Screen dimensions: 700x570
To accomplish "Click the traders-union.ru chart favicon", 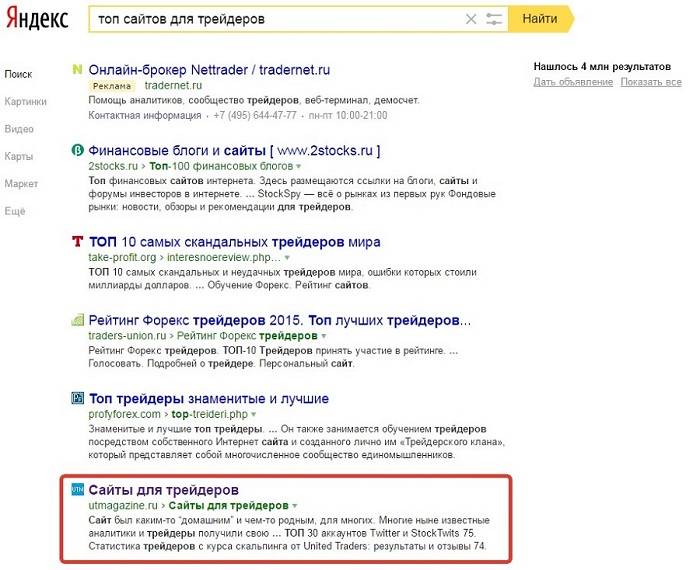I will (x=77, y=320).
